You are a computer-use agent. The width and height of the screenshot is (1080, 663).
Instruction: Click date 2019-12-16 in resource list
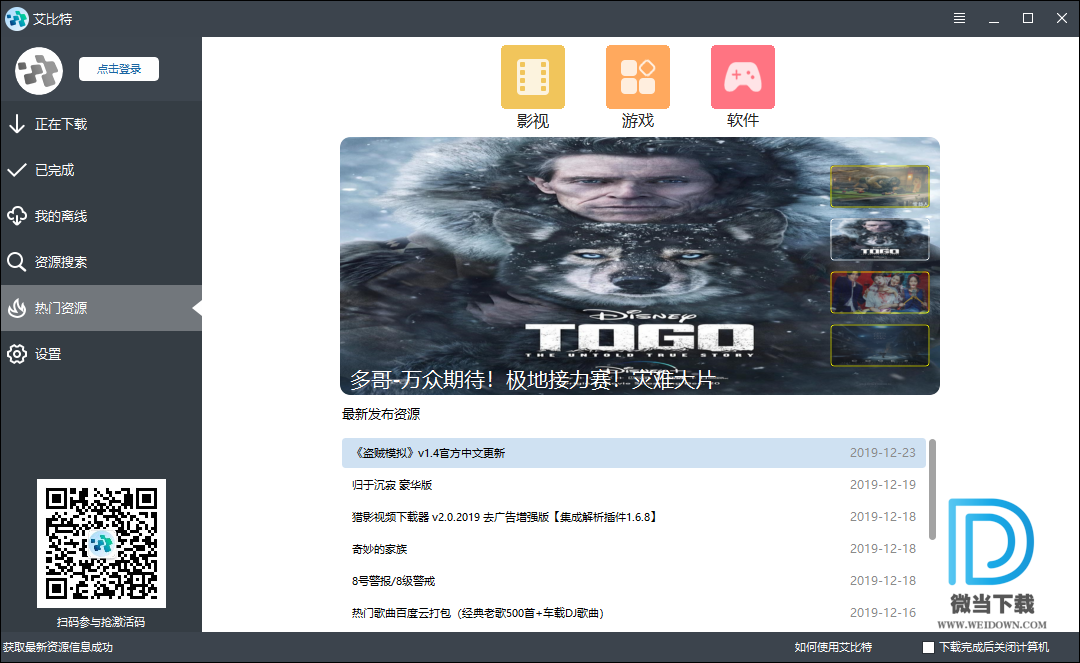(882, 613)
